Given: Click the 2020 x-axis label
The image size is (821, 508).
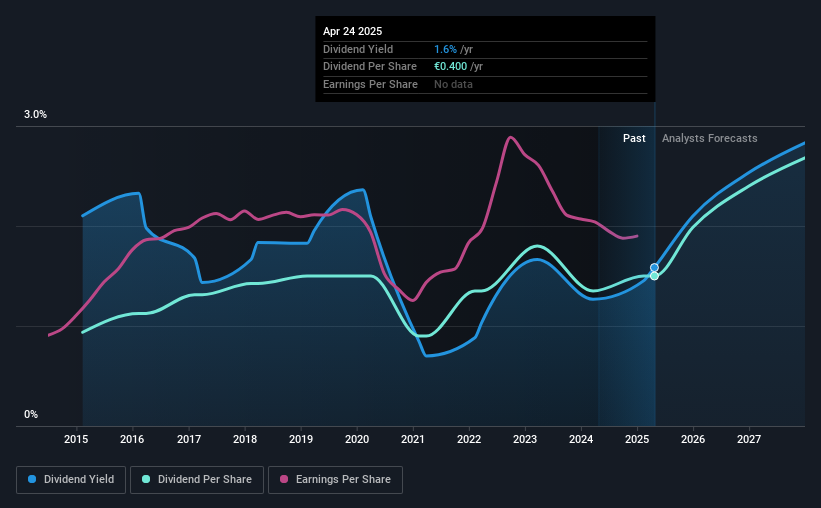Looking at the screenshot, I should [x=357, y=439].
